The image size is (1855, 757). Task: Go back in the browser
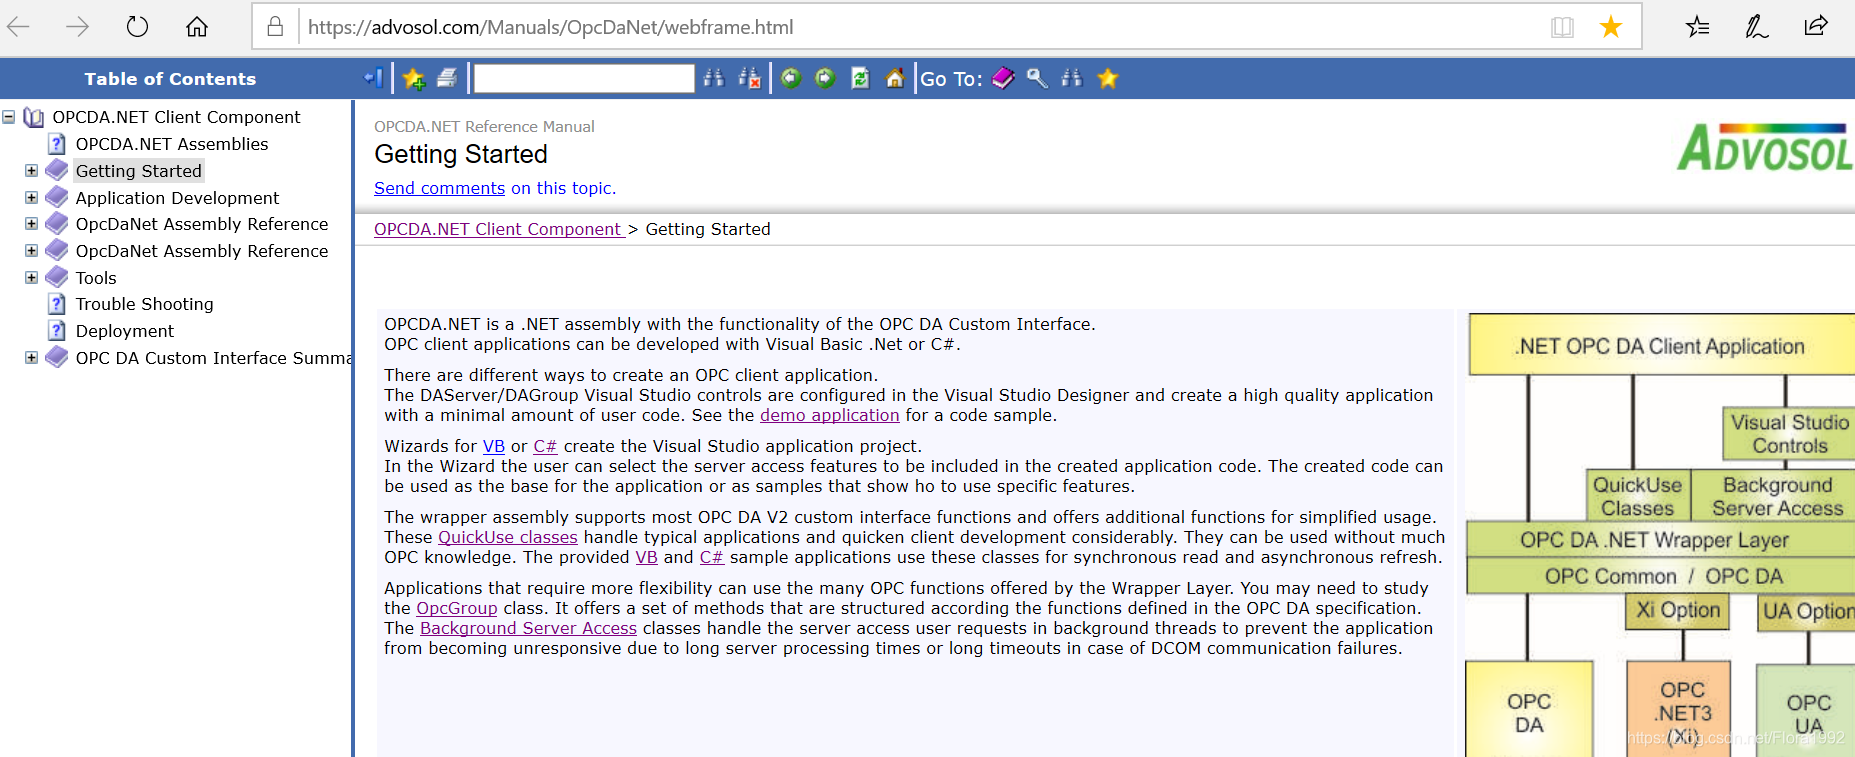pyautogui.click(x=19, y=27)
